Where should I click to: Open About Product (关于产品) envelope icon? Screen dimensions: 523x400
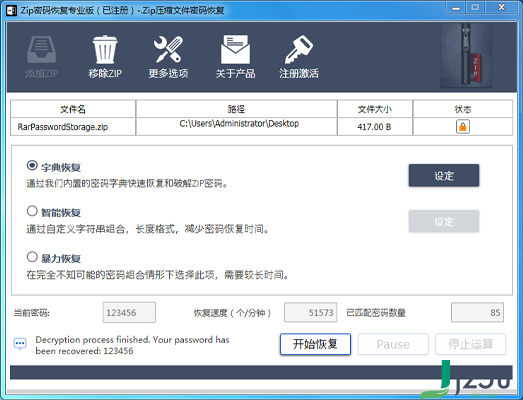pyautogui.click(x=235, y=49)
